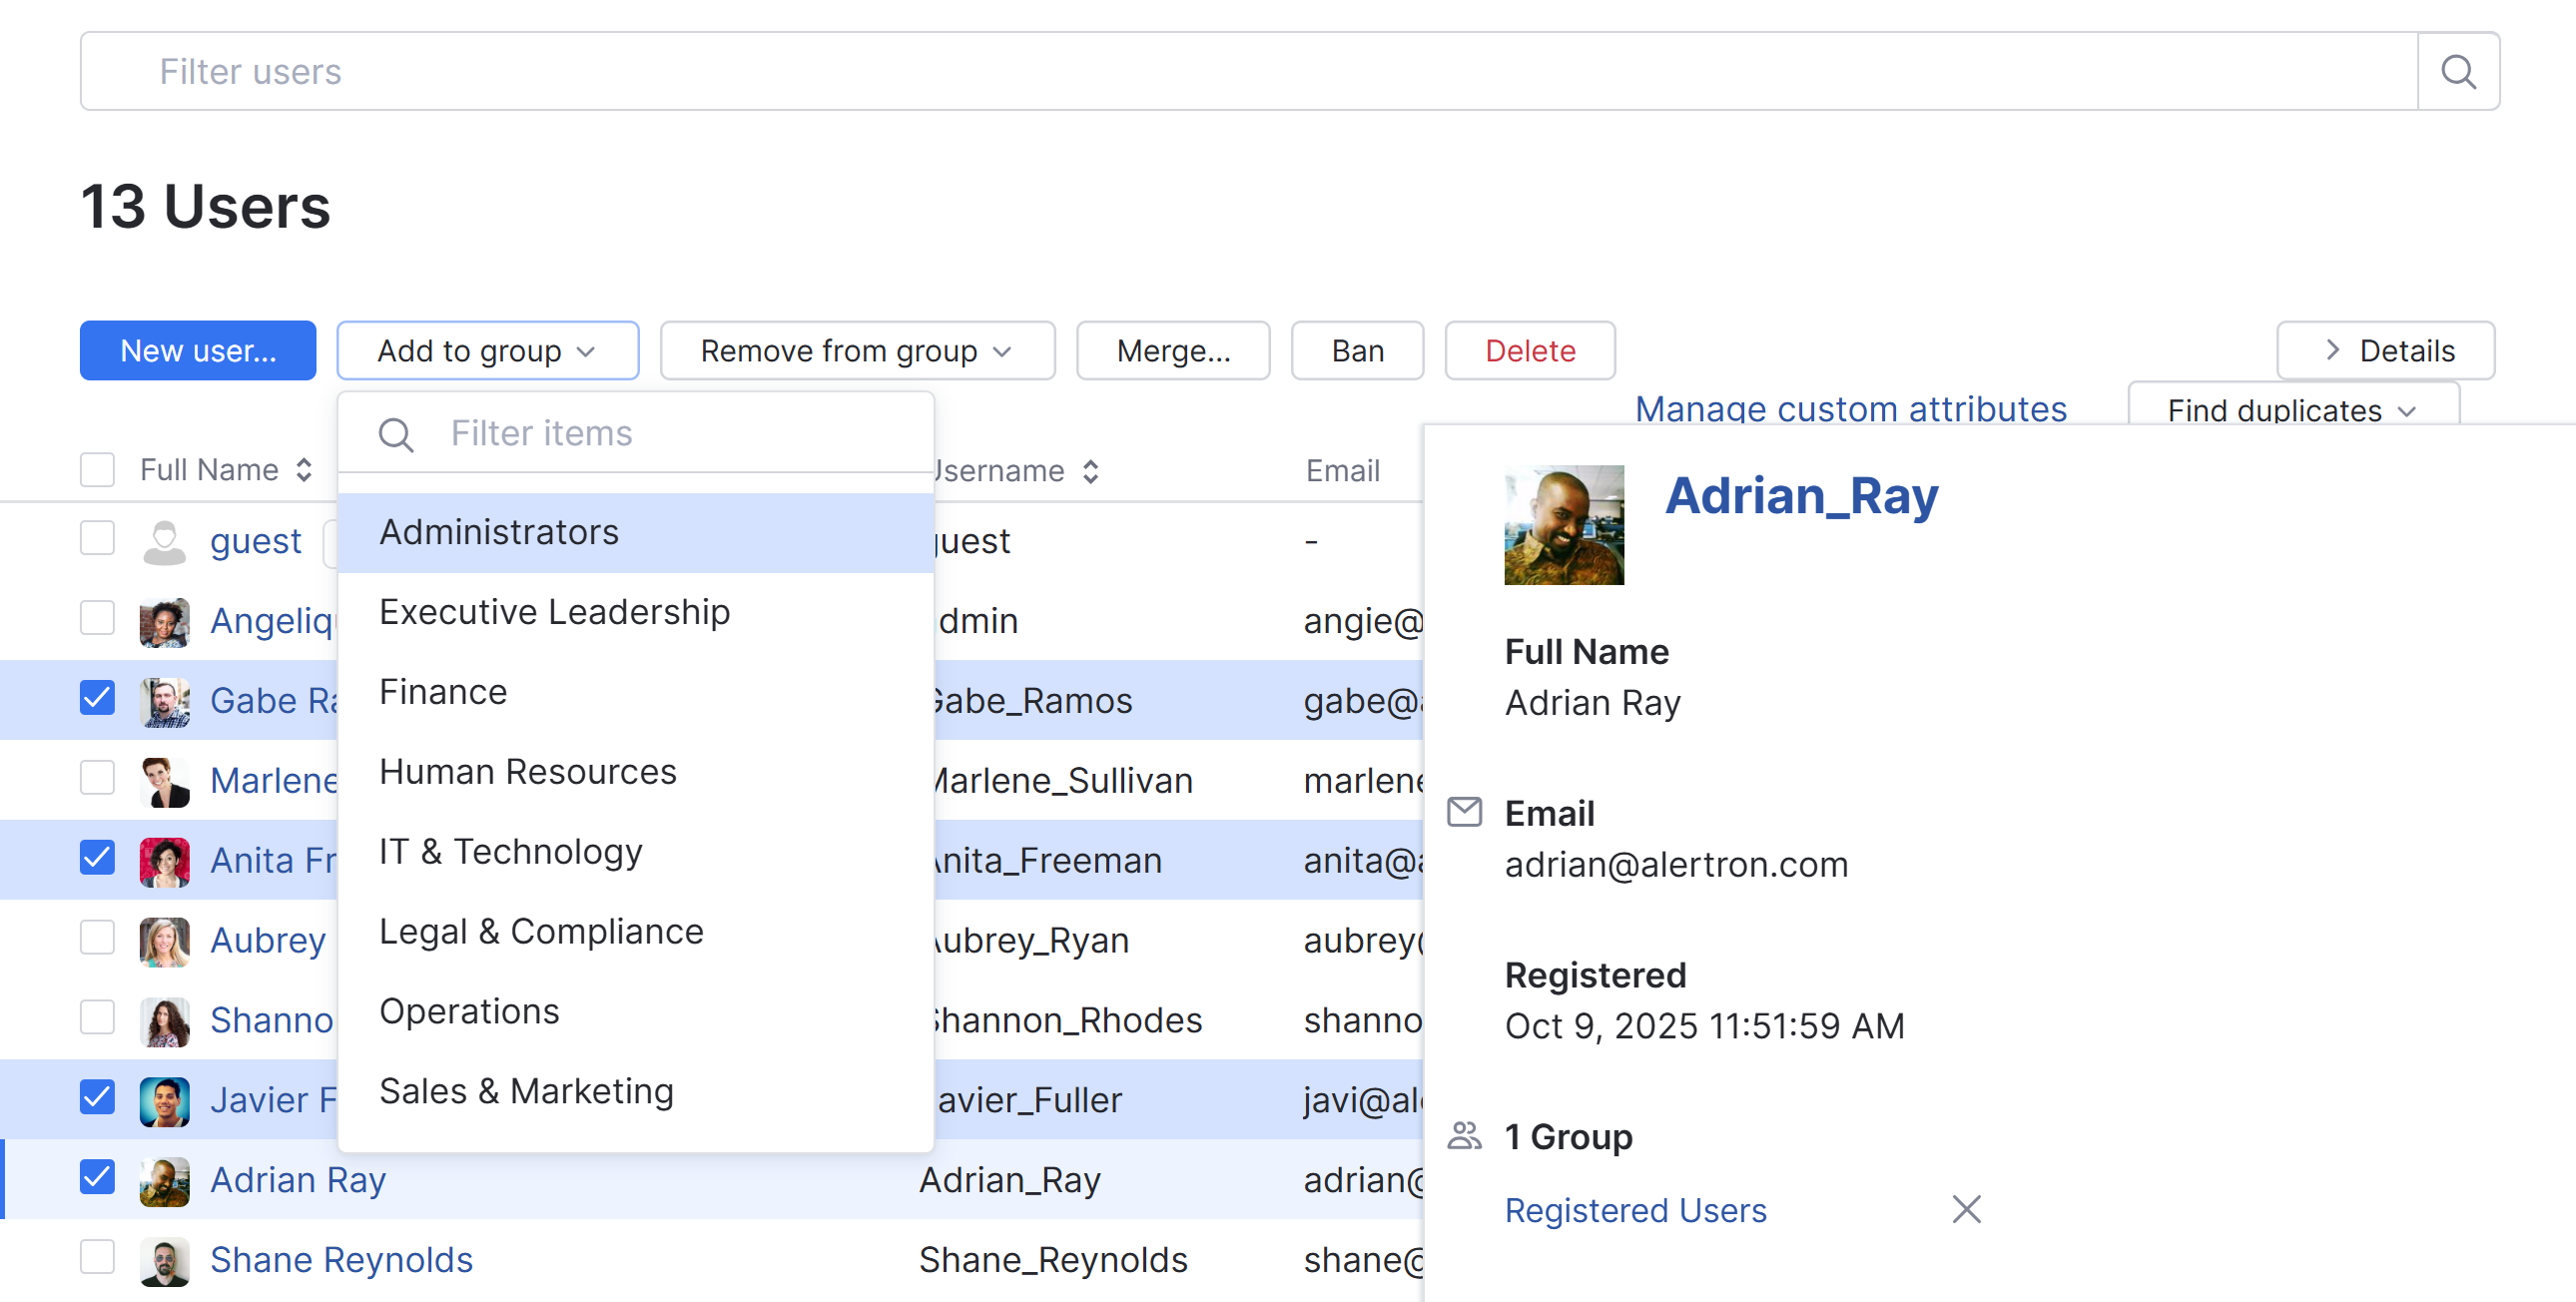Remove Registered Users group via the X icon

click(1965, 1209)
